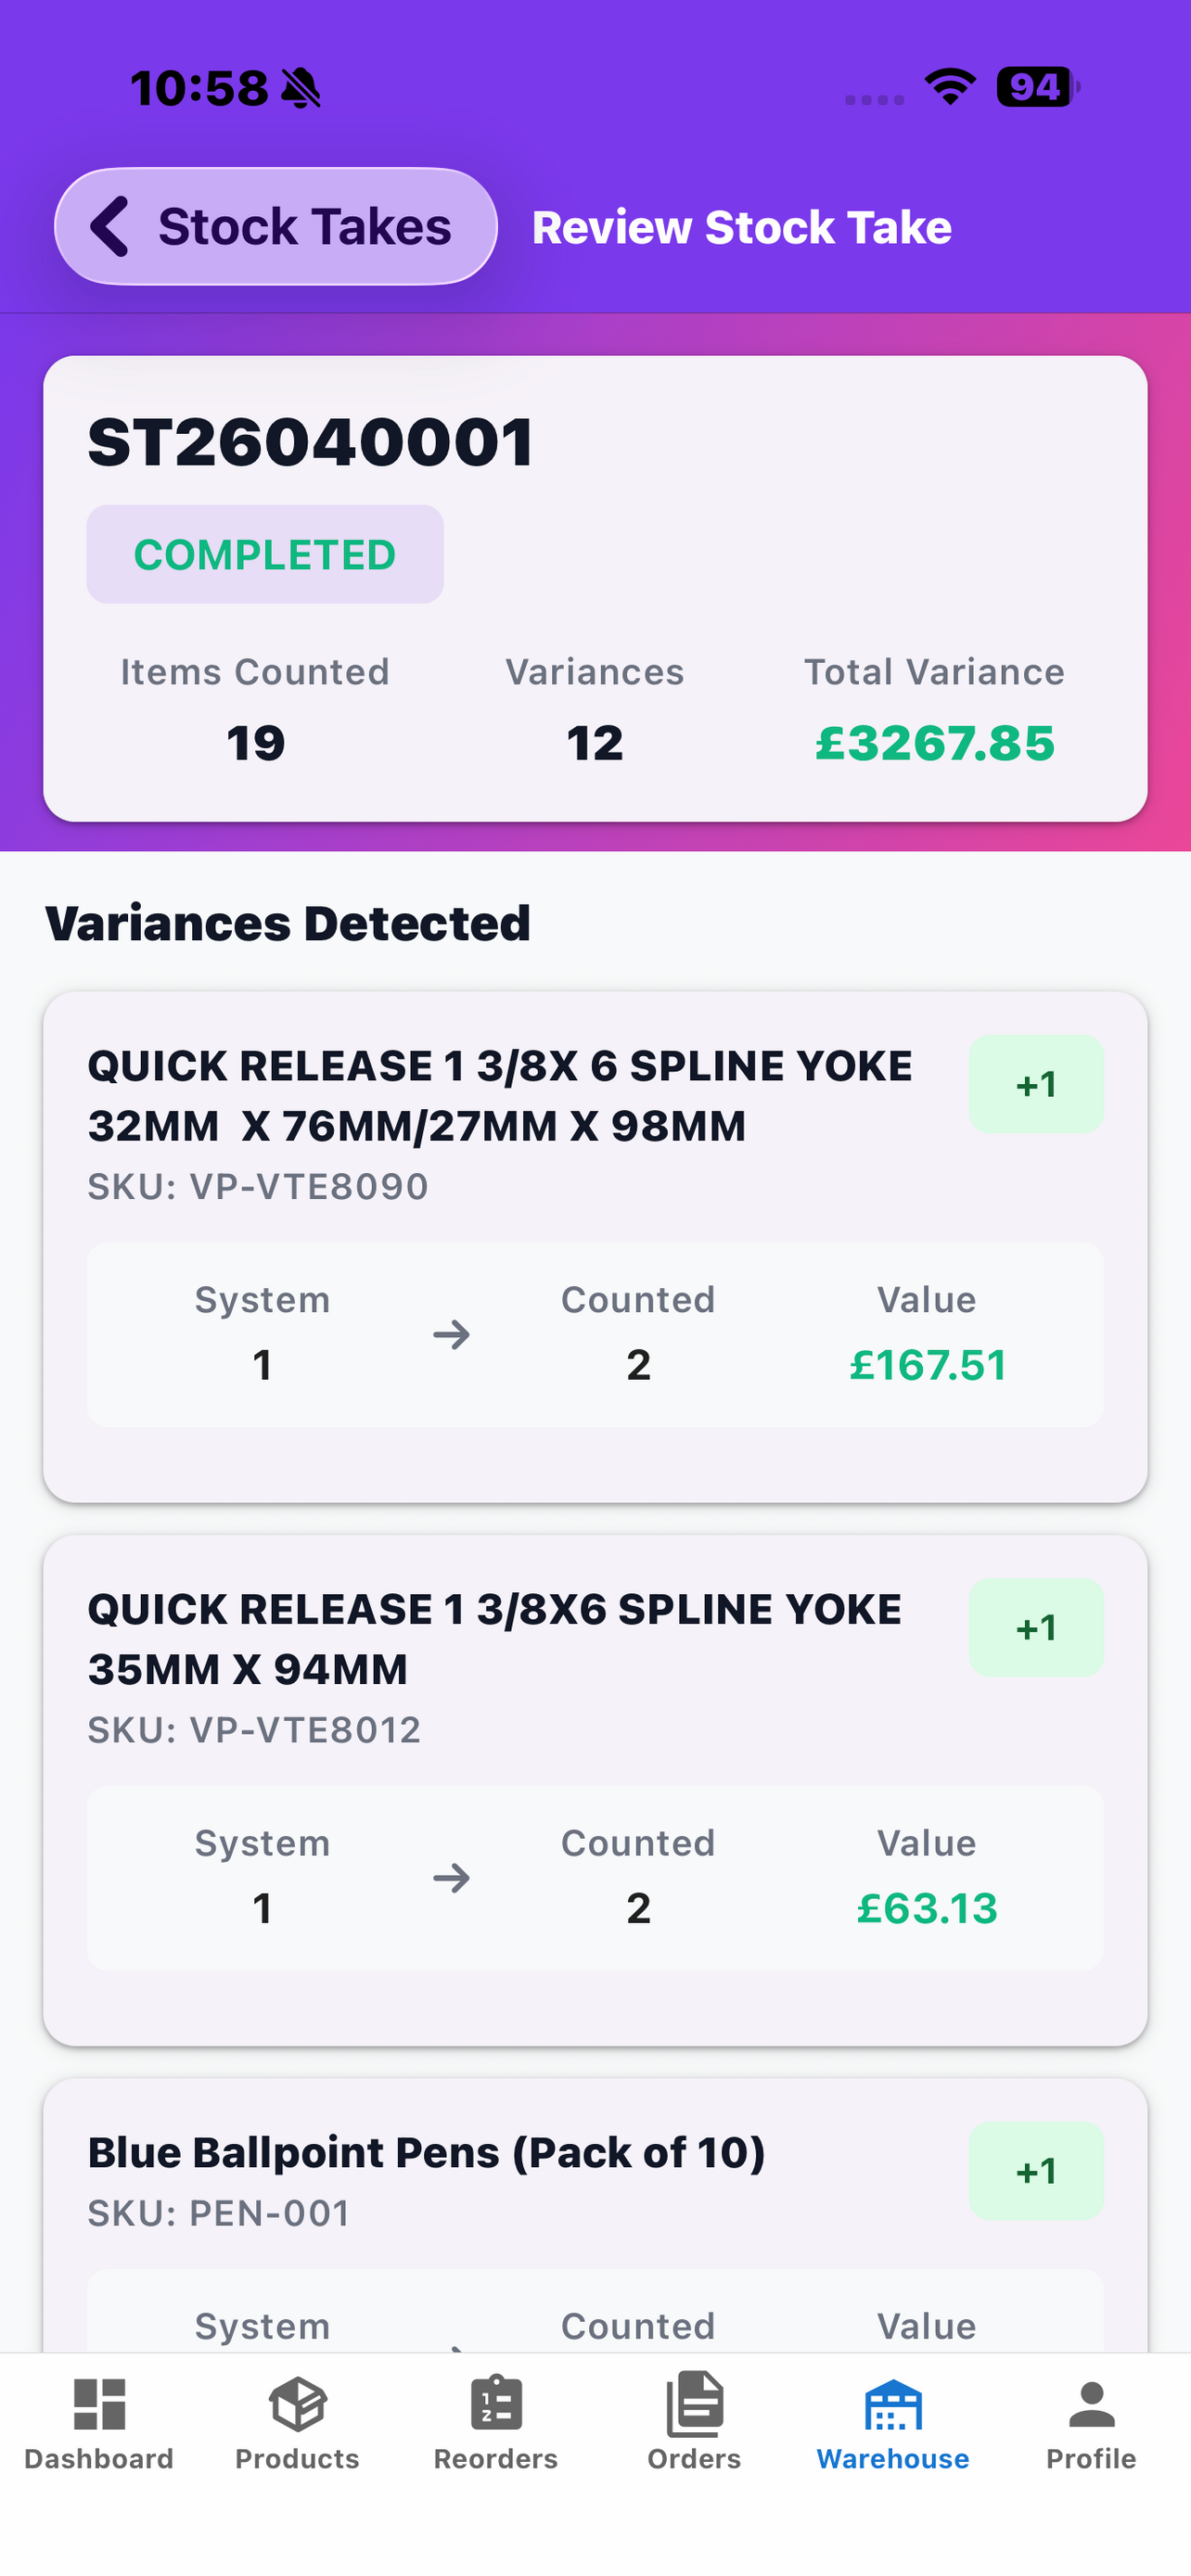
Task: Tap the silent mode bell icon
Action: coord(301,88)
